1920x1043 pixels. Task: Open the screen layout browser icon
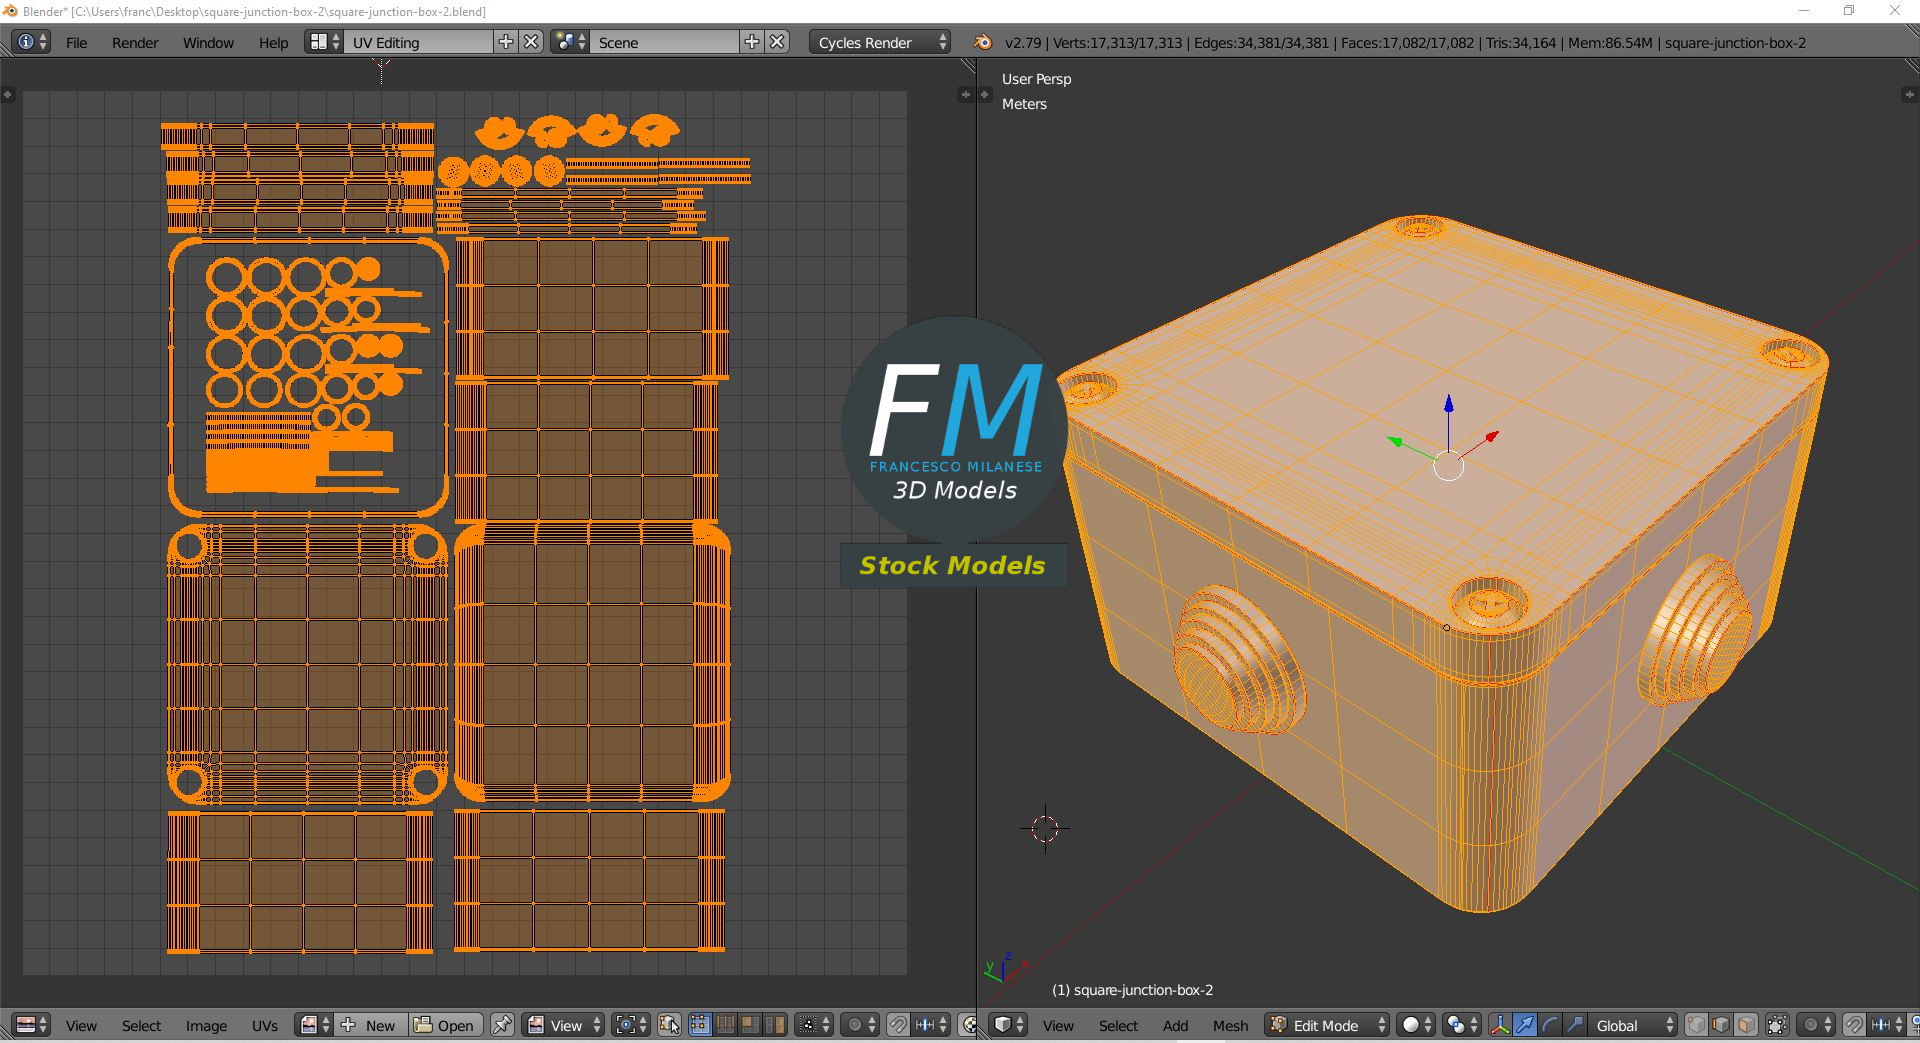[323, 42]
